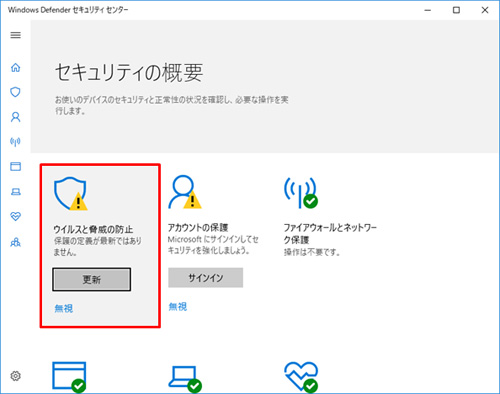Click the Microsoft にサインイン description text
This screenshot has width=500, height=394.
(213, 245)
